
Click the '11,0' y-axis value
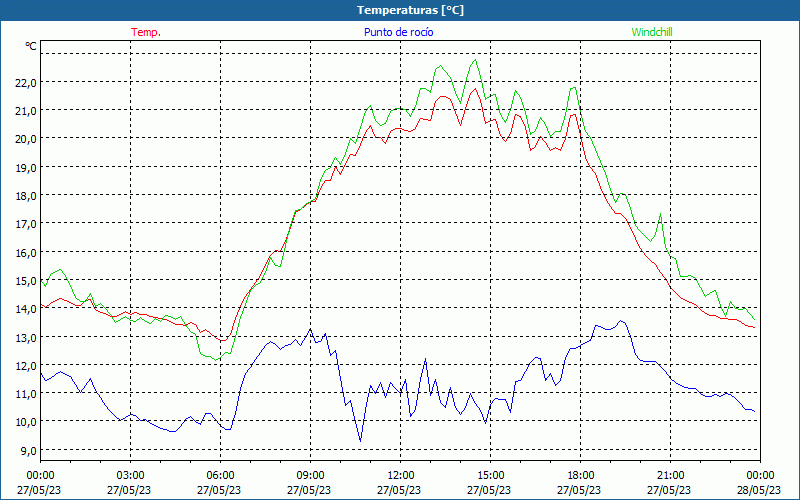pyautogui.click(x=25, y=393)
